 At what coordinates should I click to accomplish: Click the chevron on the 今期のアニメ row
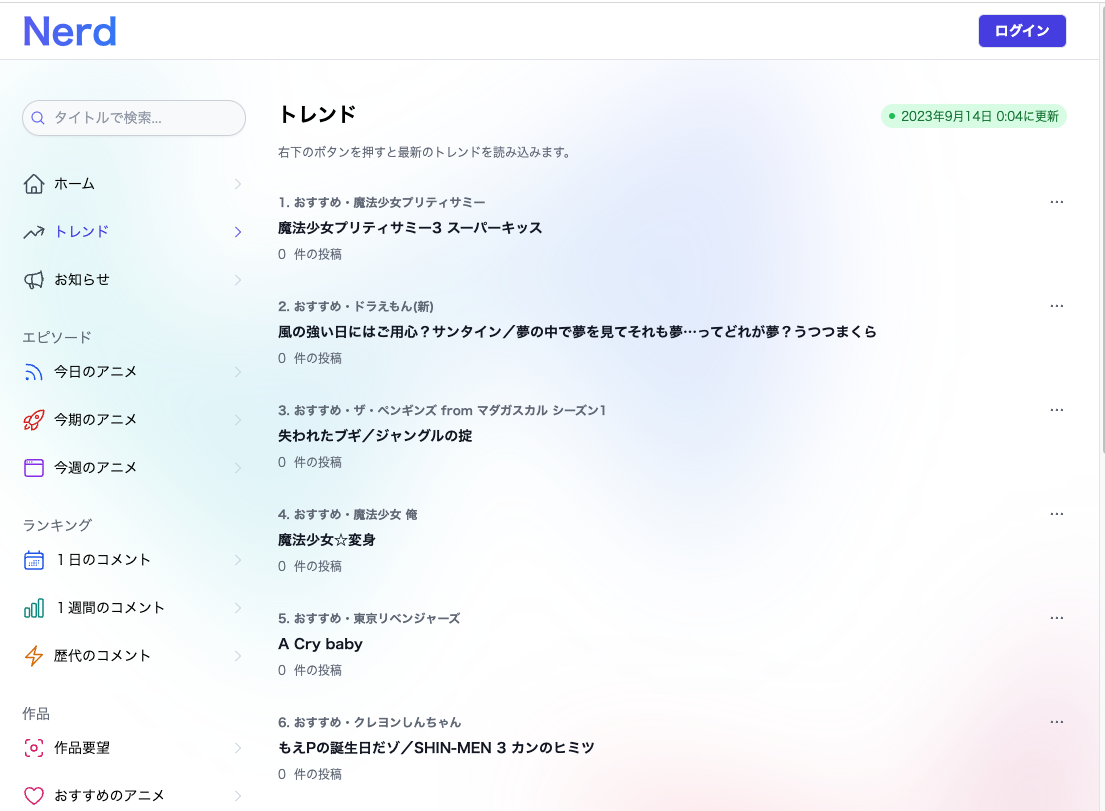(x=237, y=419)
